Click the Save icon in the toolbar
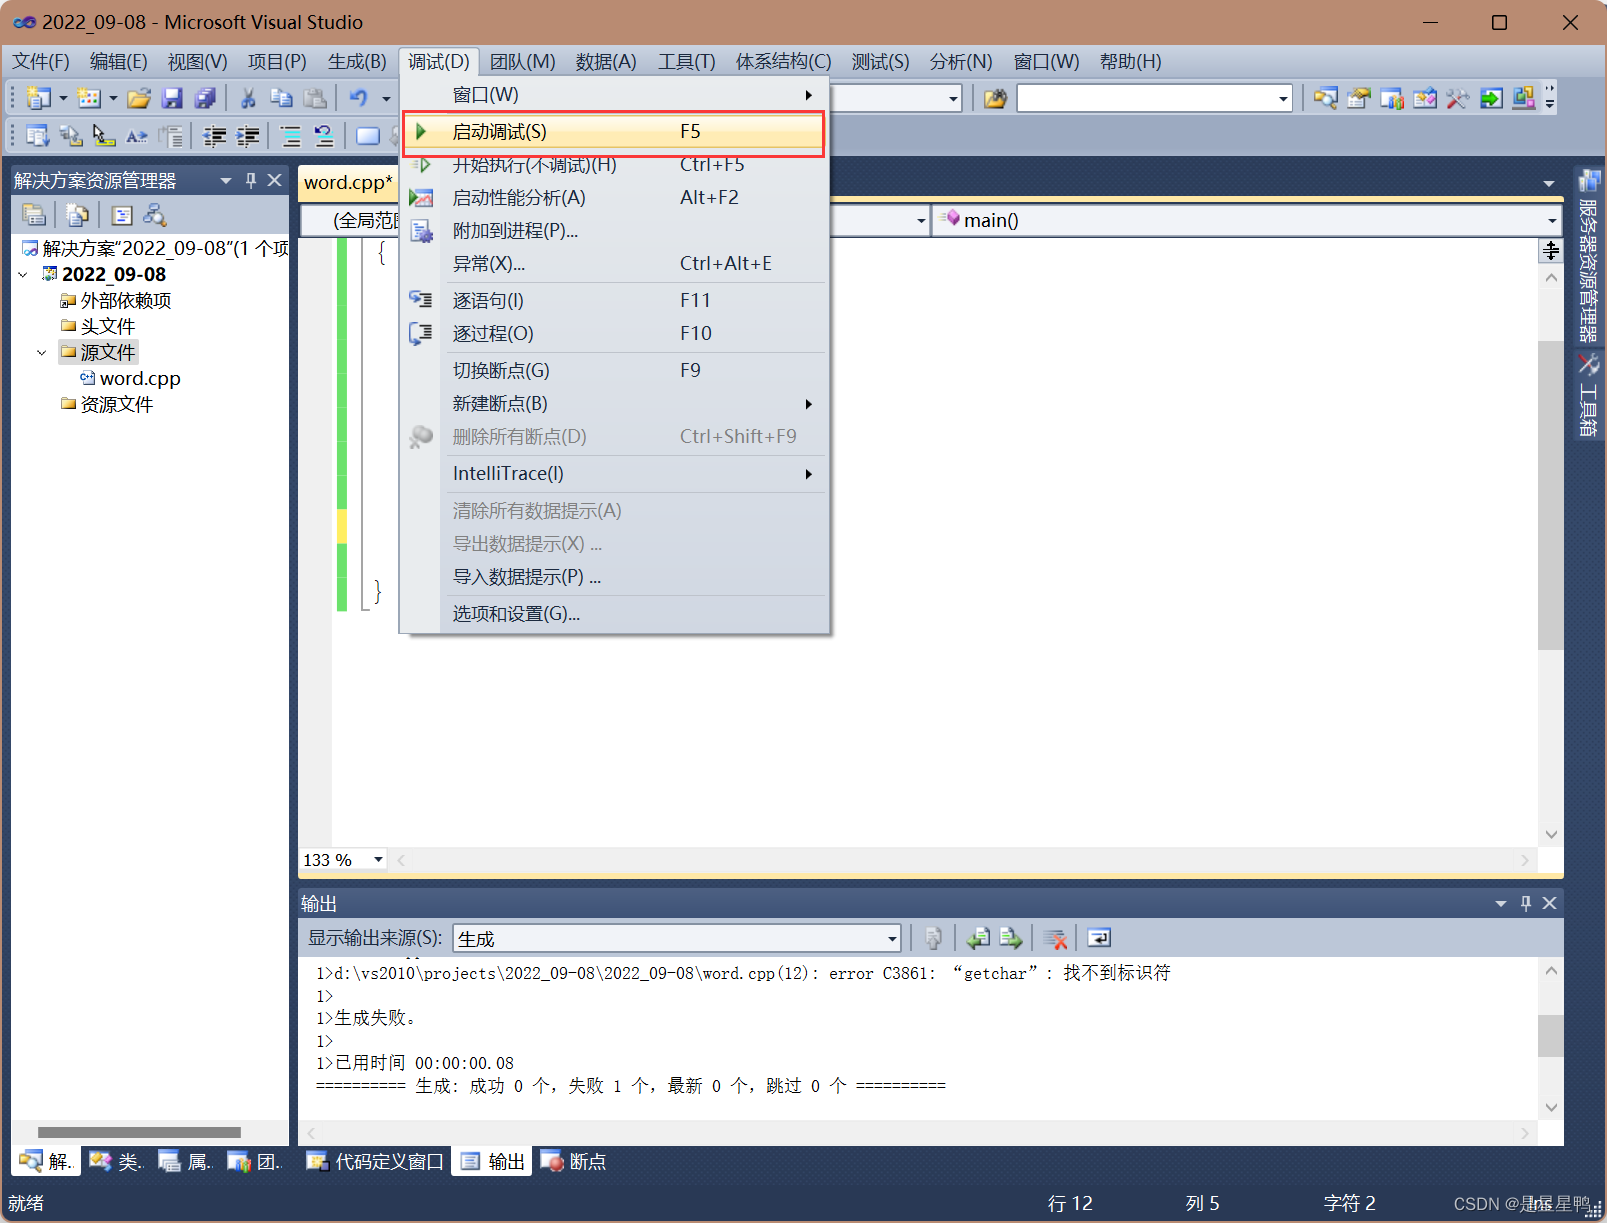Image resolution: width=1607 pixels, height=1223 pixels. [172, 97]
